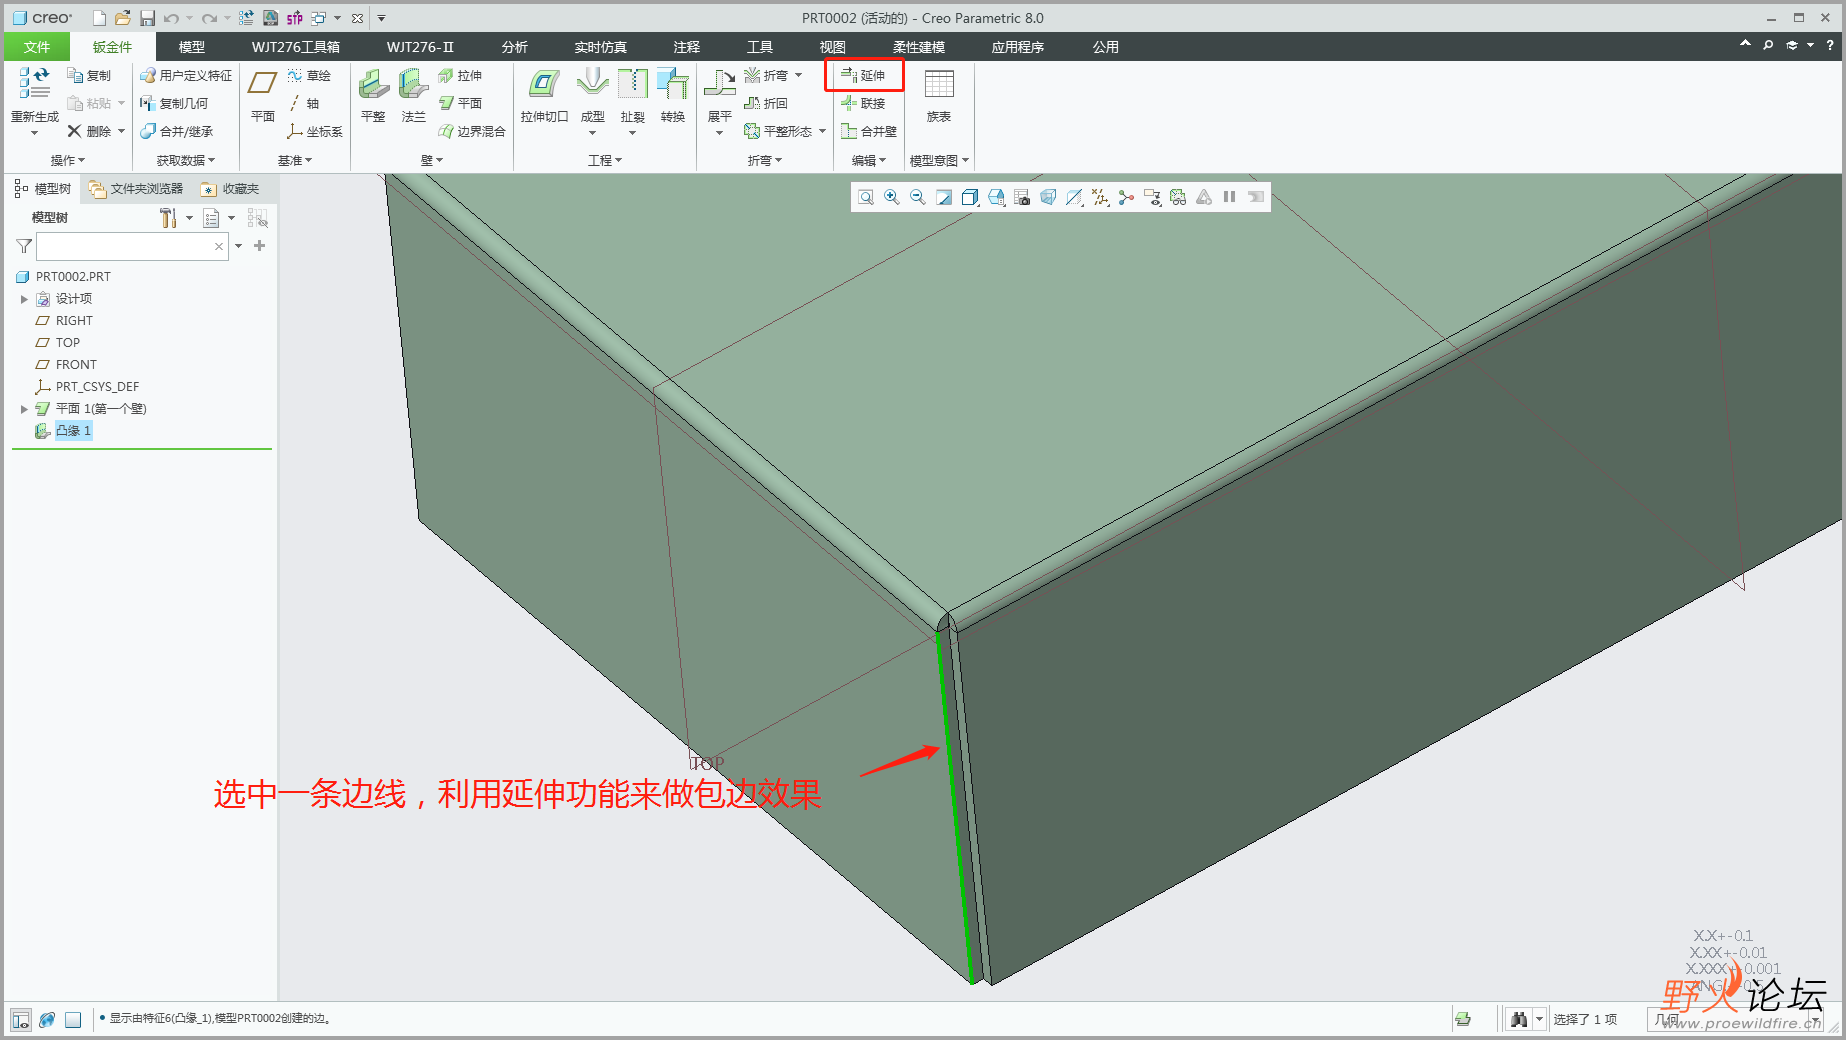Click the 延伸 (Extend) button

pos(864,75)
